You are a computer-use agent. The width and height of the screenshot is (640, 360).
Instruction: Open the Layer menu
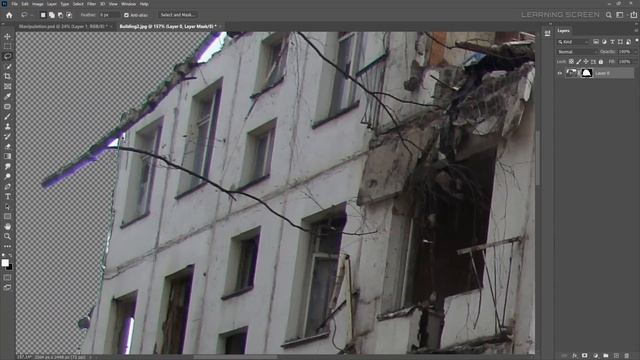coord(52,4)
